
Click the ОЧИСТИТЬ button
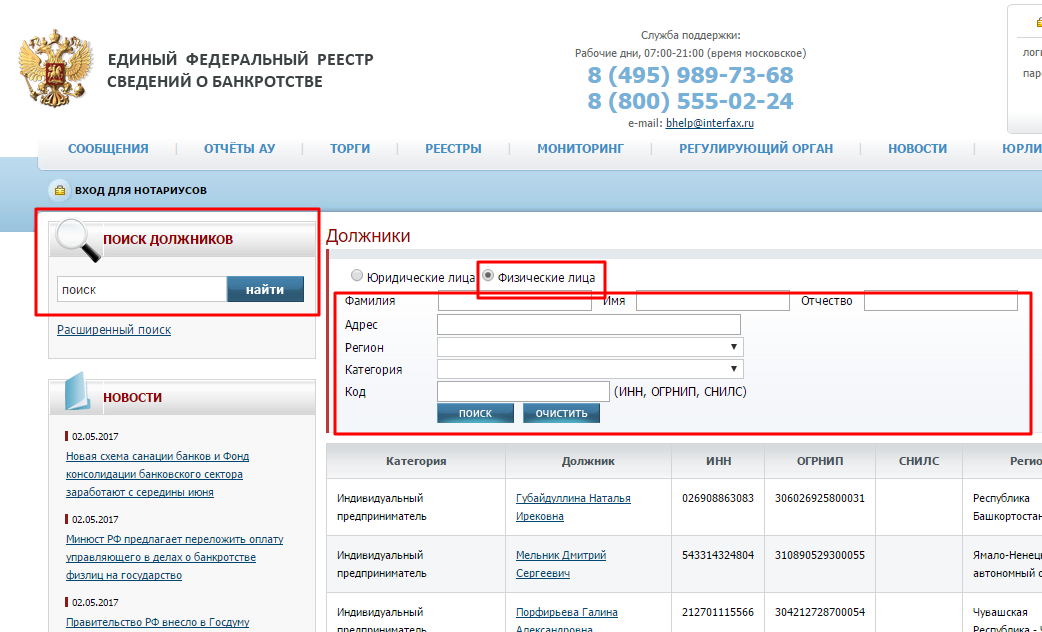[562, 413]
